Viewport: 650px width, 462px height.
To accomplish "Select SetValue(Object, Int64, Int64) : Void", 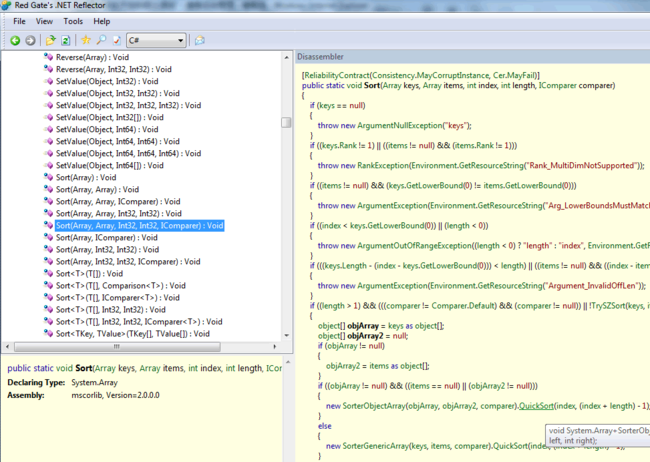I will (x=118, y=141).
